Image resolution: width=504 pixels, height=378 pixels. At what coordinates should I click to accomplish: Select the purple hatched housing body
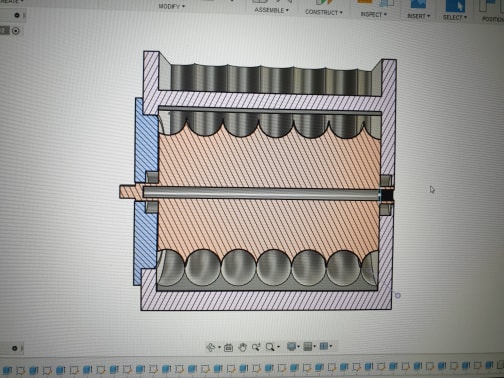pyautogui.click(x=267, y=300)
